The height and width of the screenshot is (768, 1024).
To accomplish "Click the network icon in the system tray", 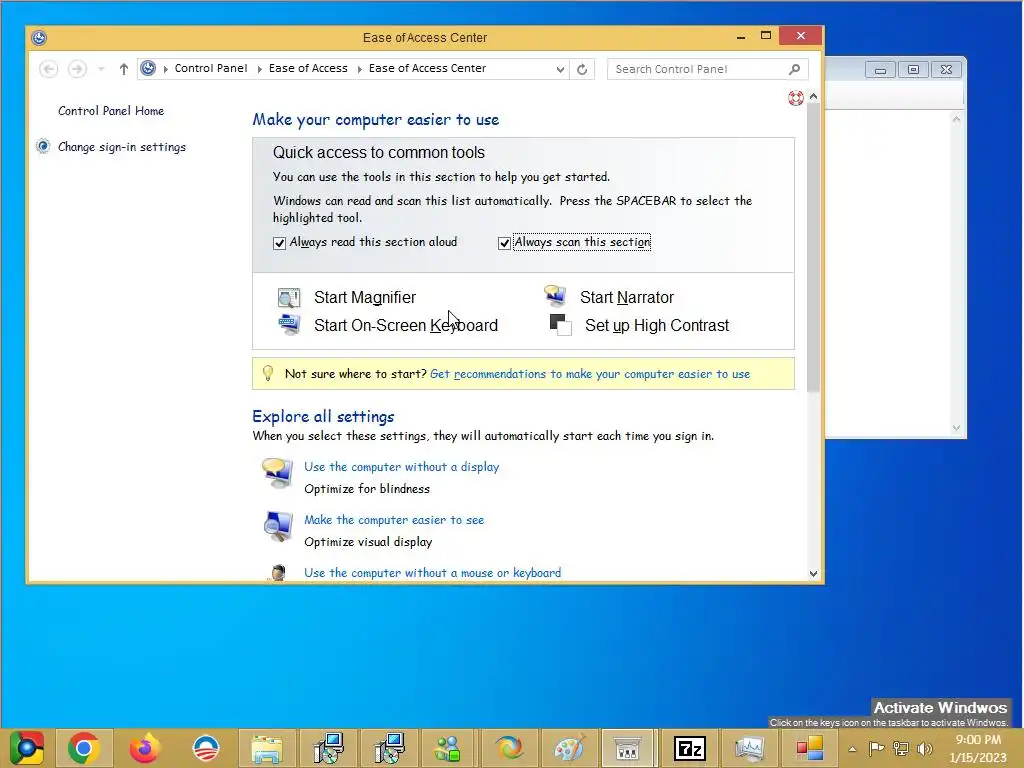I will 901,749.
